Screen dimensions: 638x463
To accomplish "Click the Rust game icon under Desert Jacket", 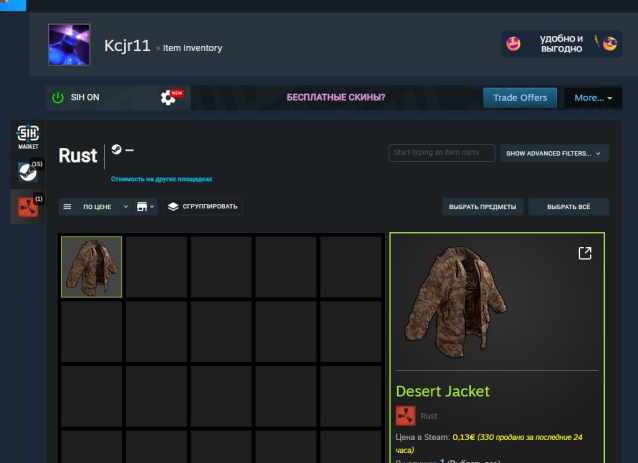I will click(x=405, y=416).
